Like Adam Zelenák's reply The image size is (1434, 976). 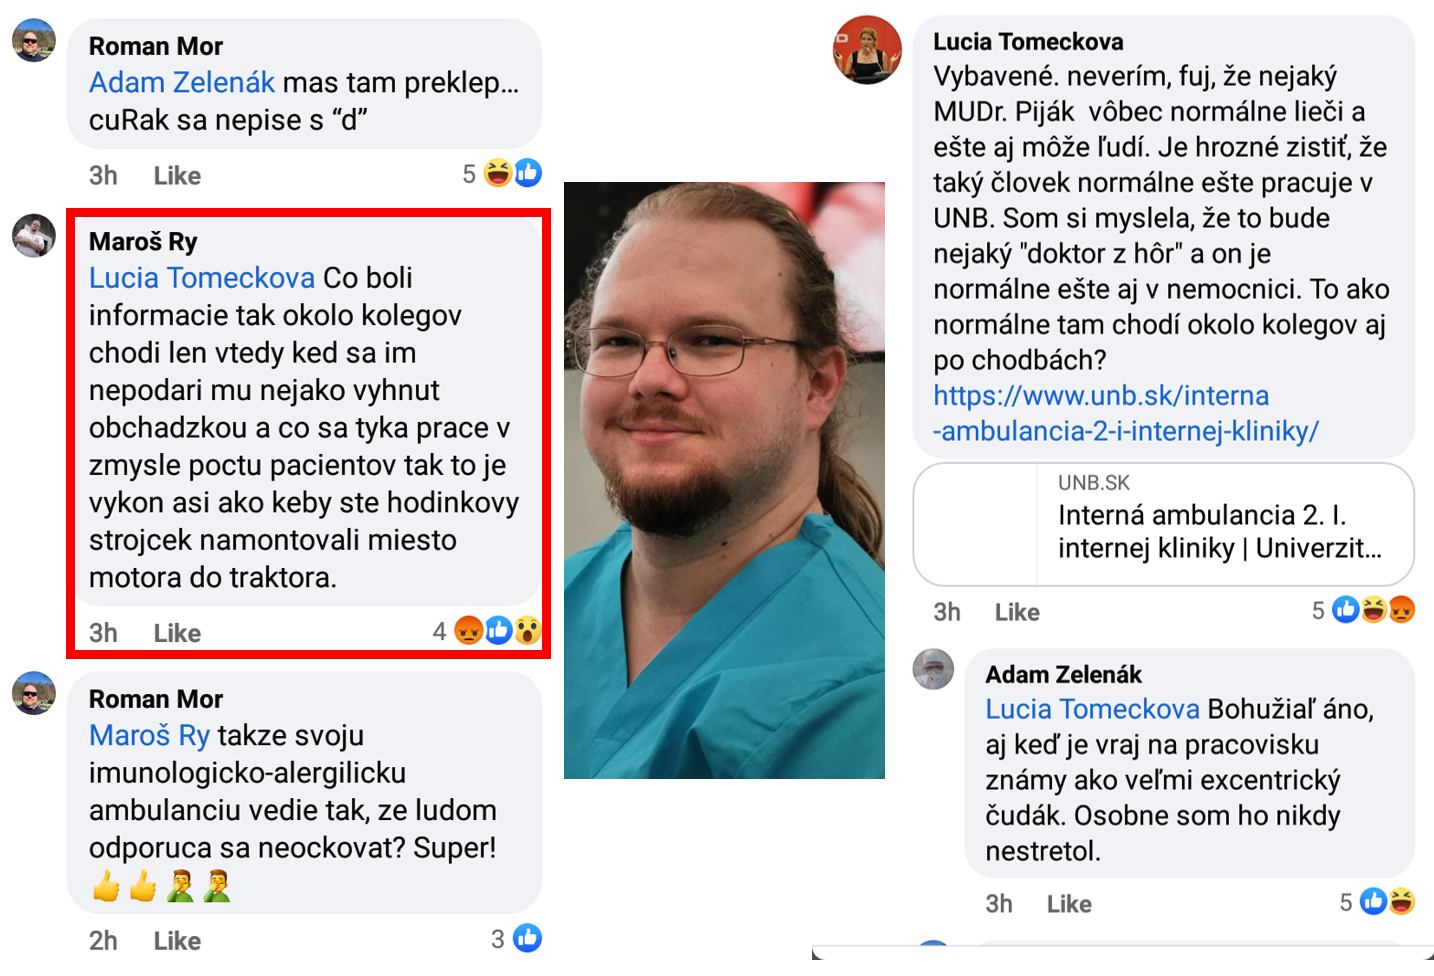click(1069, 904)
